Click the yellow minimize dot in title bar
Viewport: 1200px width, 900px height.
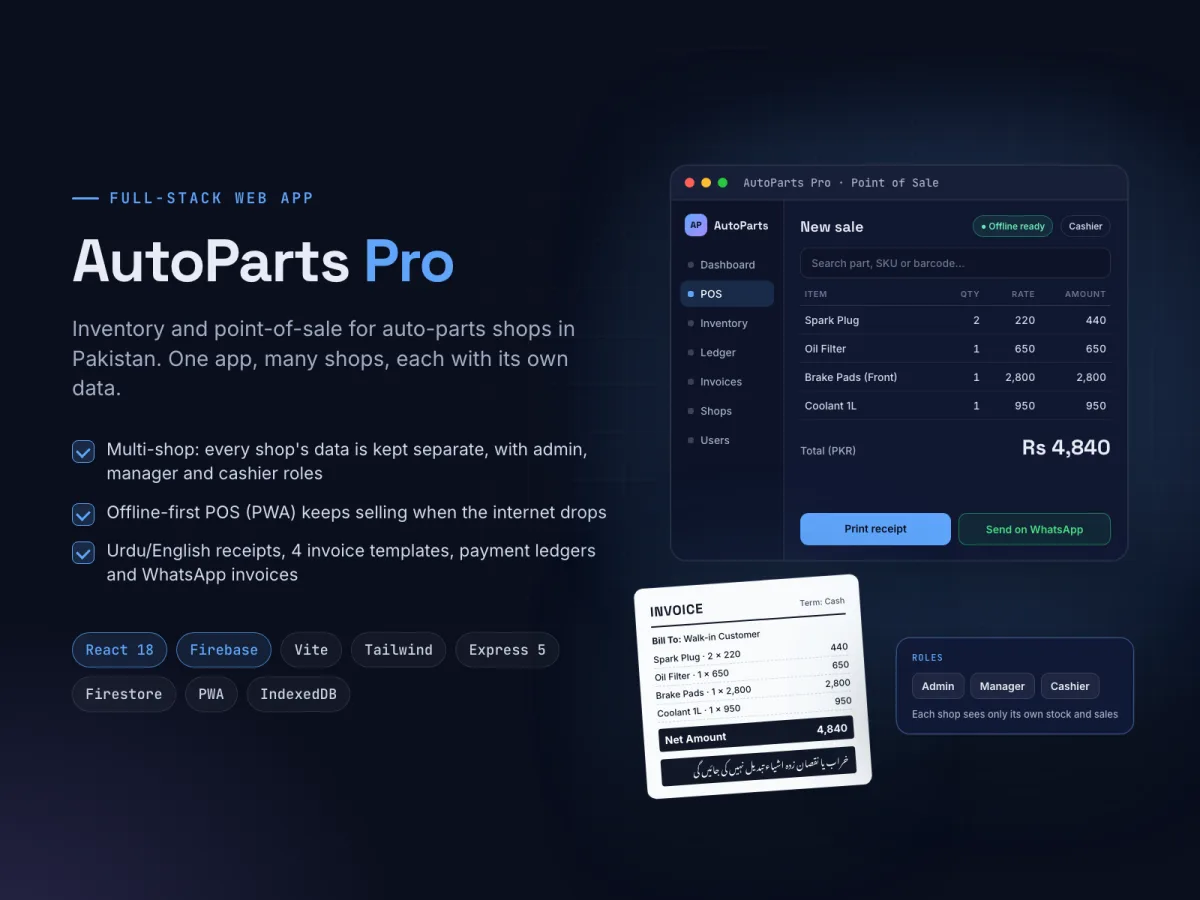706,183
